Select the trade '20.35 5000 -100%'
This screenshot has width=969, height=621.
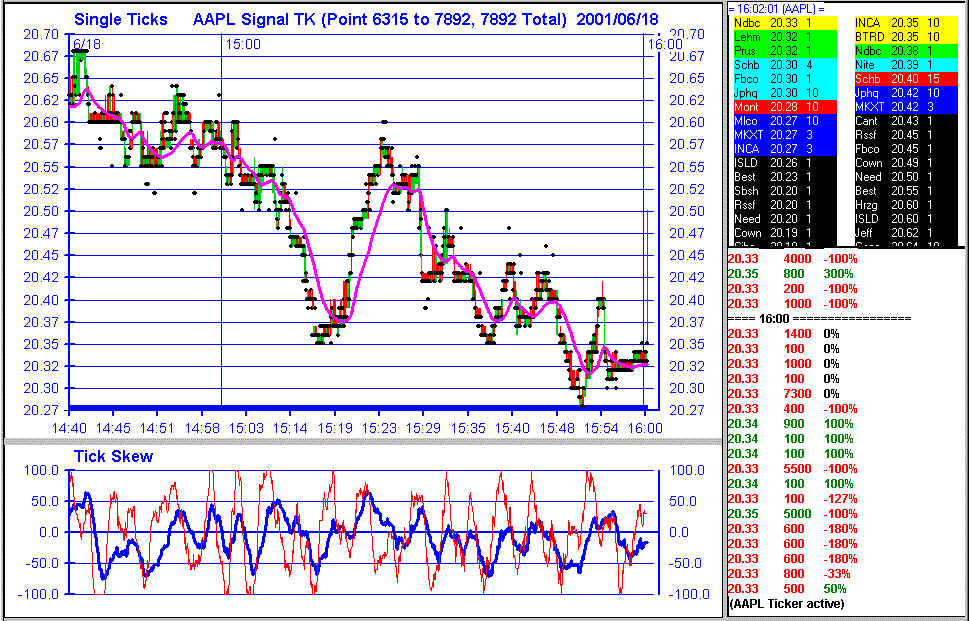(792, 513)
